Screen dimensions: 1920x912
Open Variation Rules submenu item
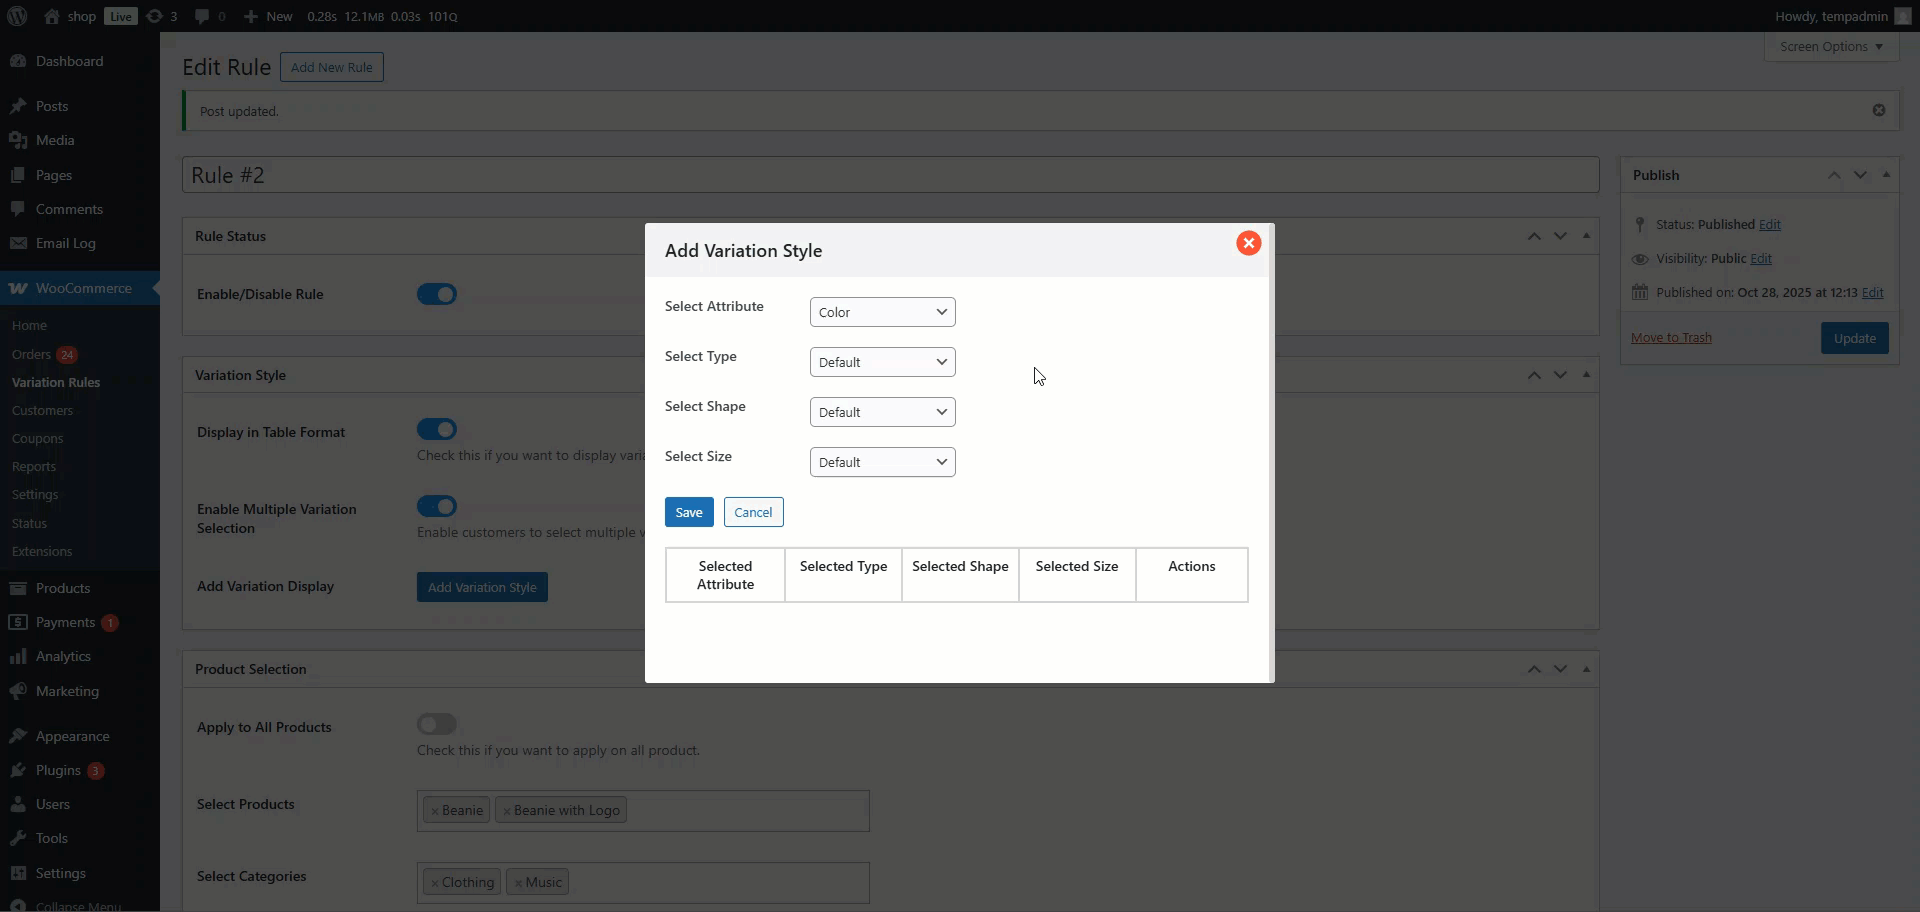coord(56,382)
